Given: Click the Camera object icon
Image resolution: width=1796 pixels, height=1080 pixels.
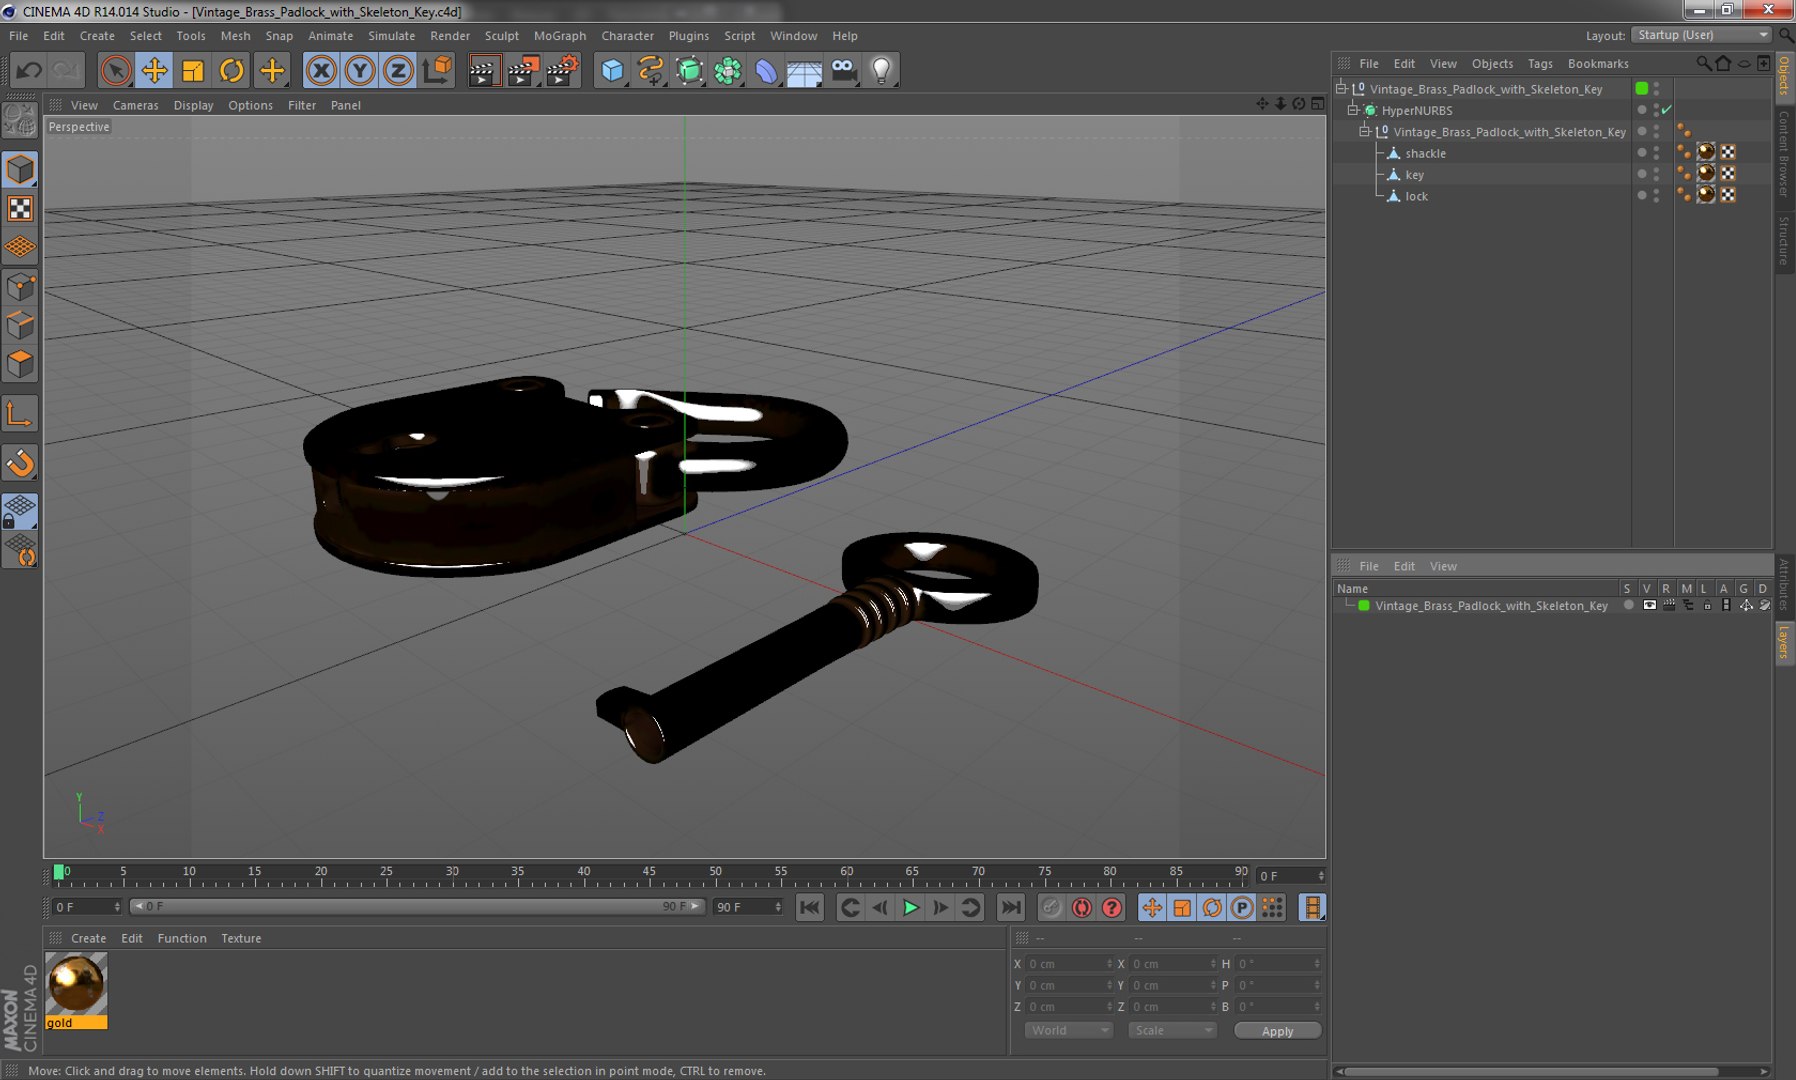Looking at the screenshot, I should point(843,70).
